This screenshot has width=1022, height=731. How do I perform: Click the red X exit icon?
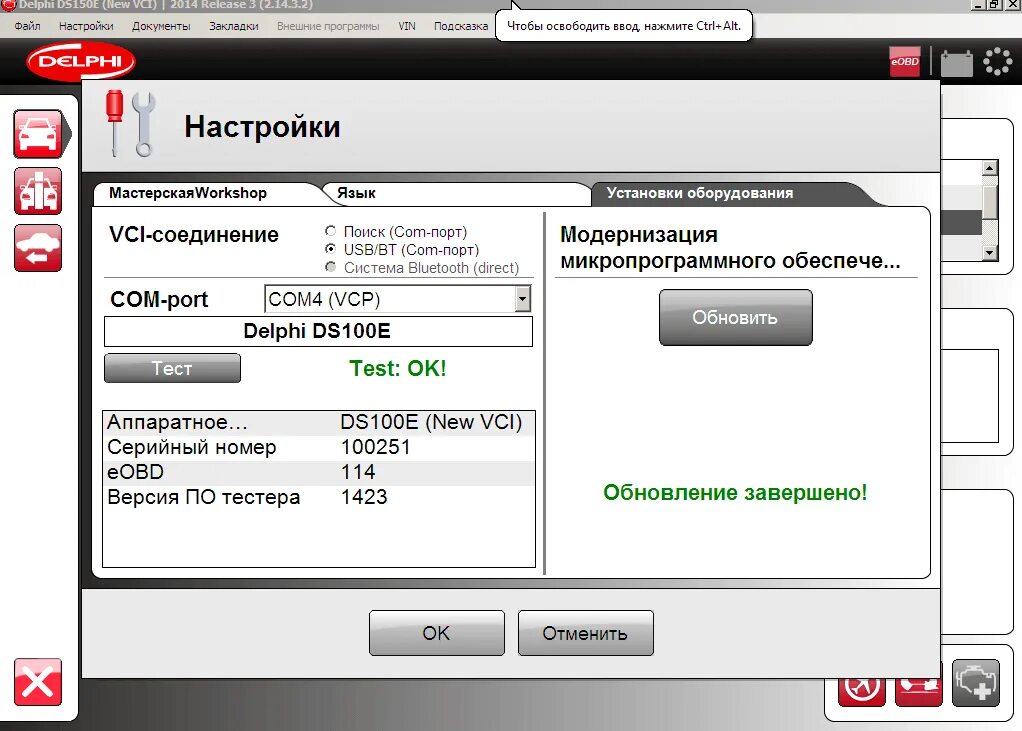click(x=38, y=682)
